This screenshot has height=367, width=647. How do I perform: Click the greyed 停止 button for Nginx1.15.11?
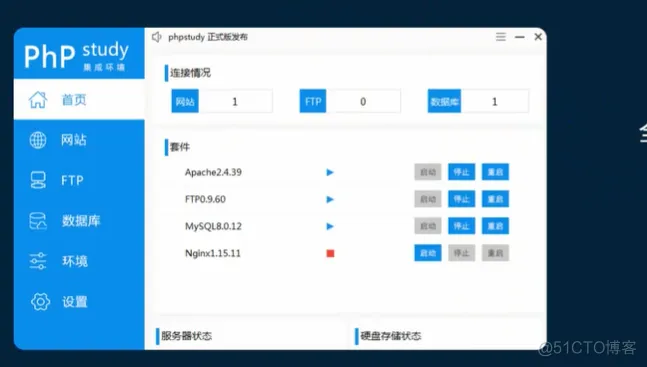pos(462,253)
